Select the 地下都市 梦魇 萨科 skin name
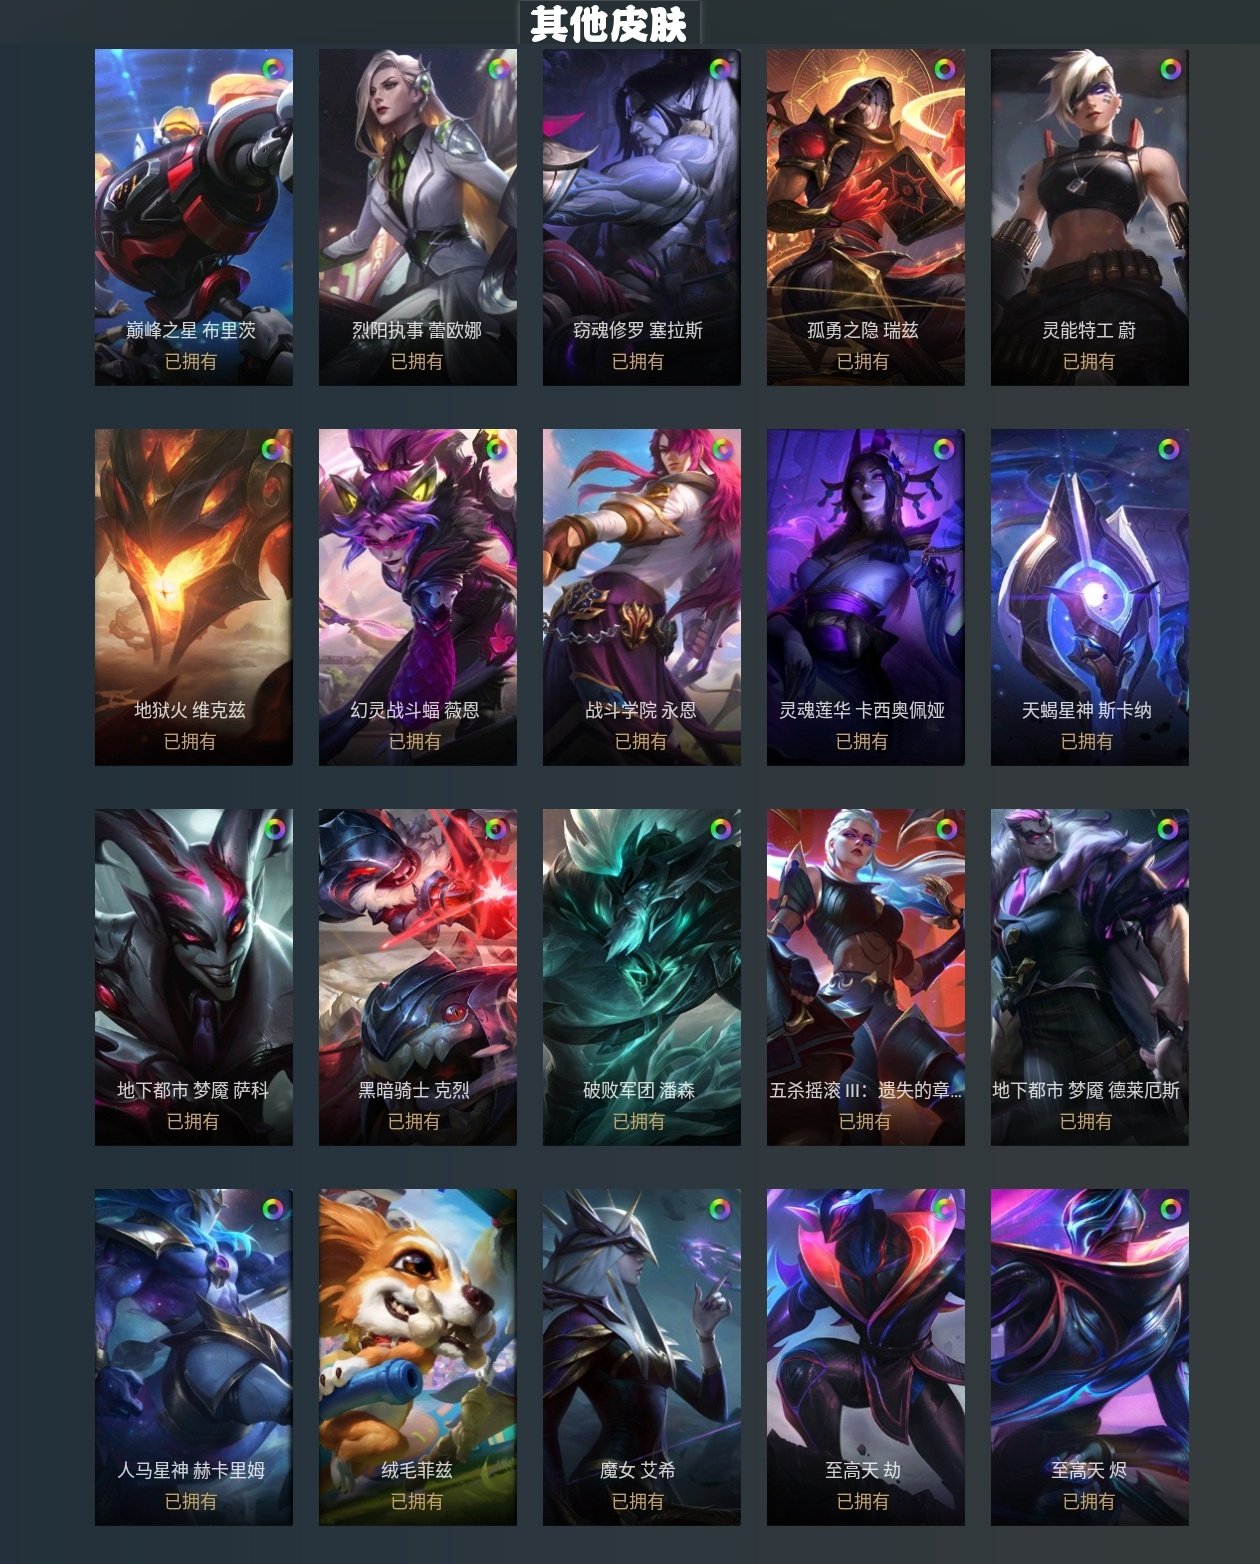 coord(193,1090)
